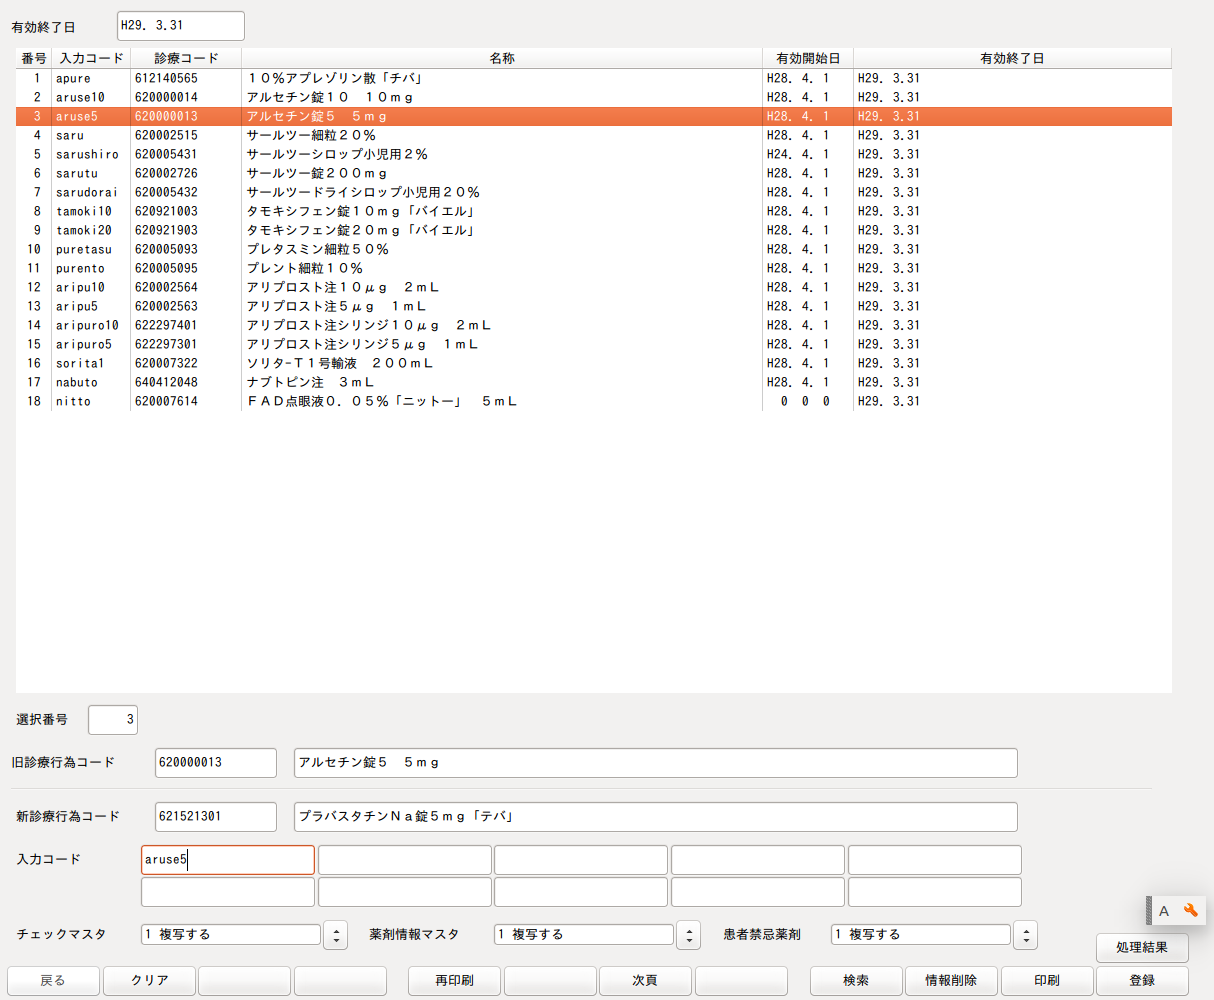Click the 患者禁忌薬剤 combo field '1 複写する'

click(x=921, y=935)
